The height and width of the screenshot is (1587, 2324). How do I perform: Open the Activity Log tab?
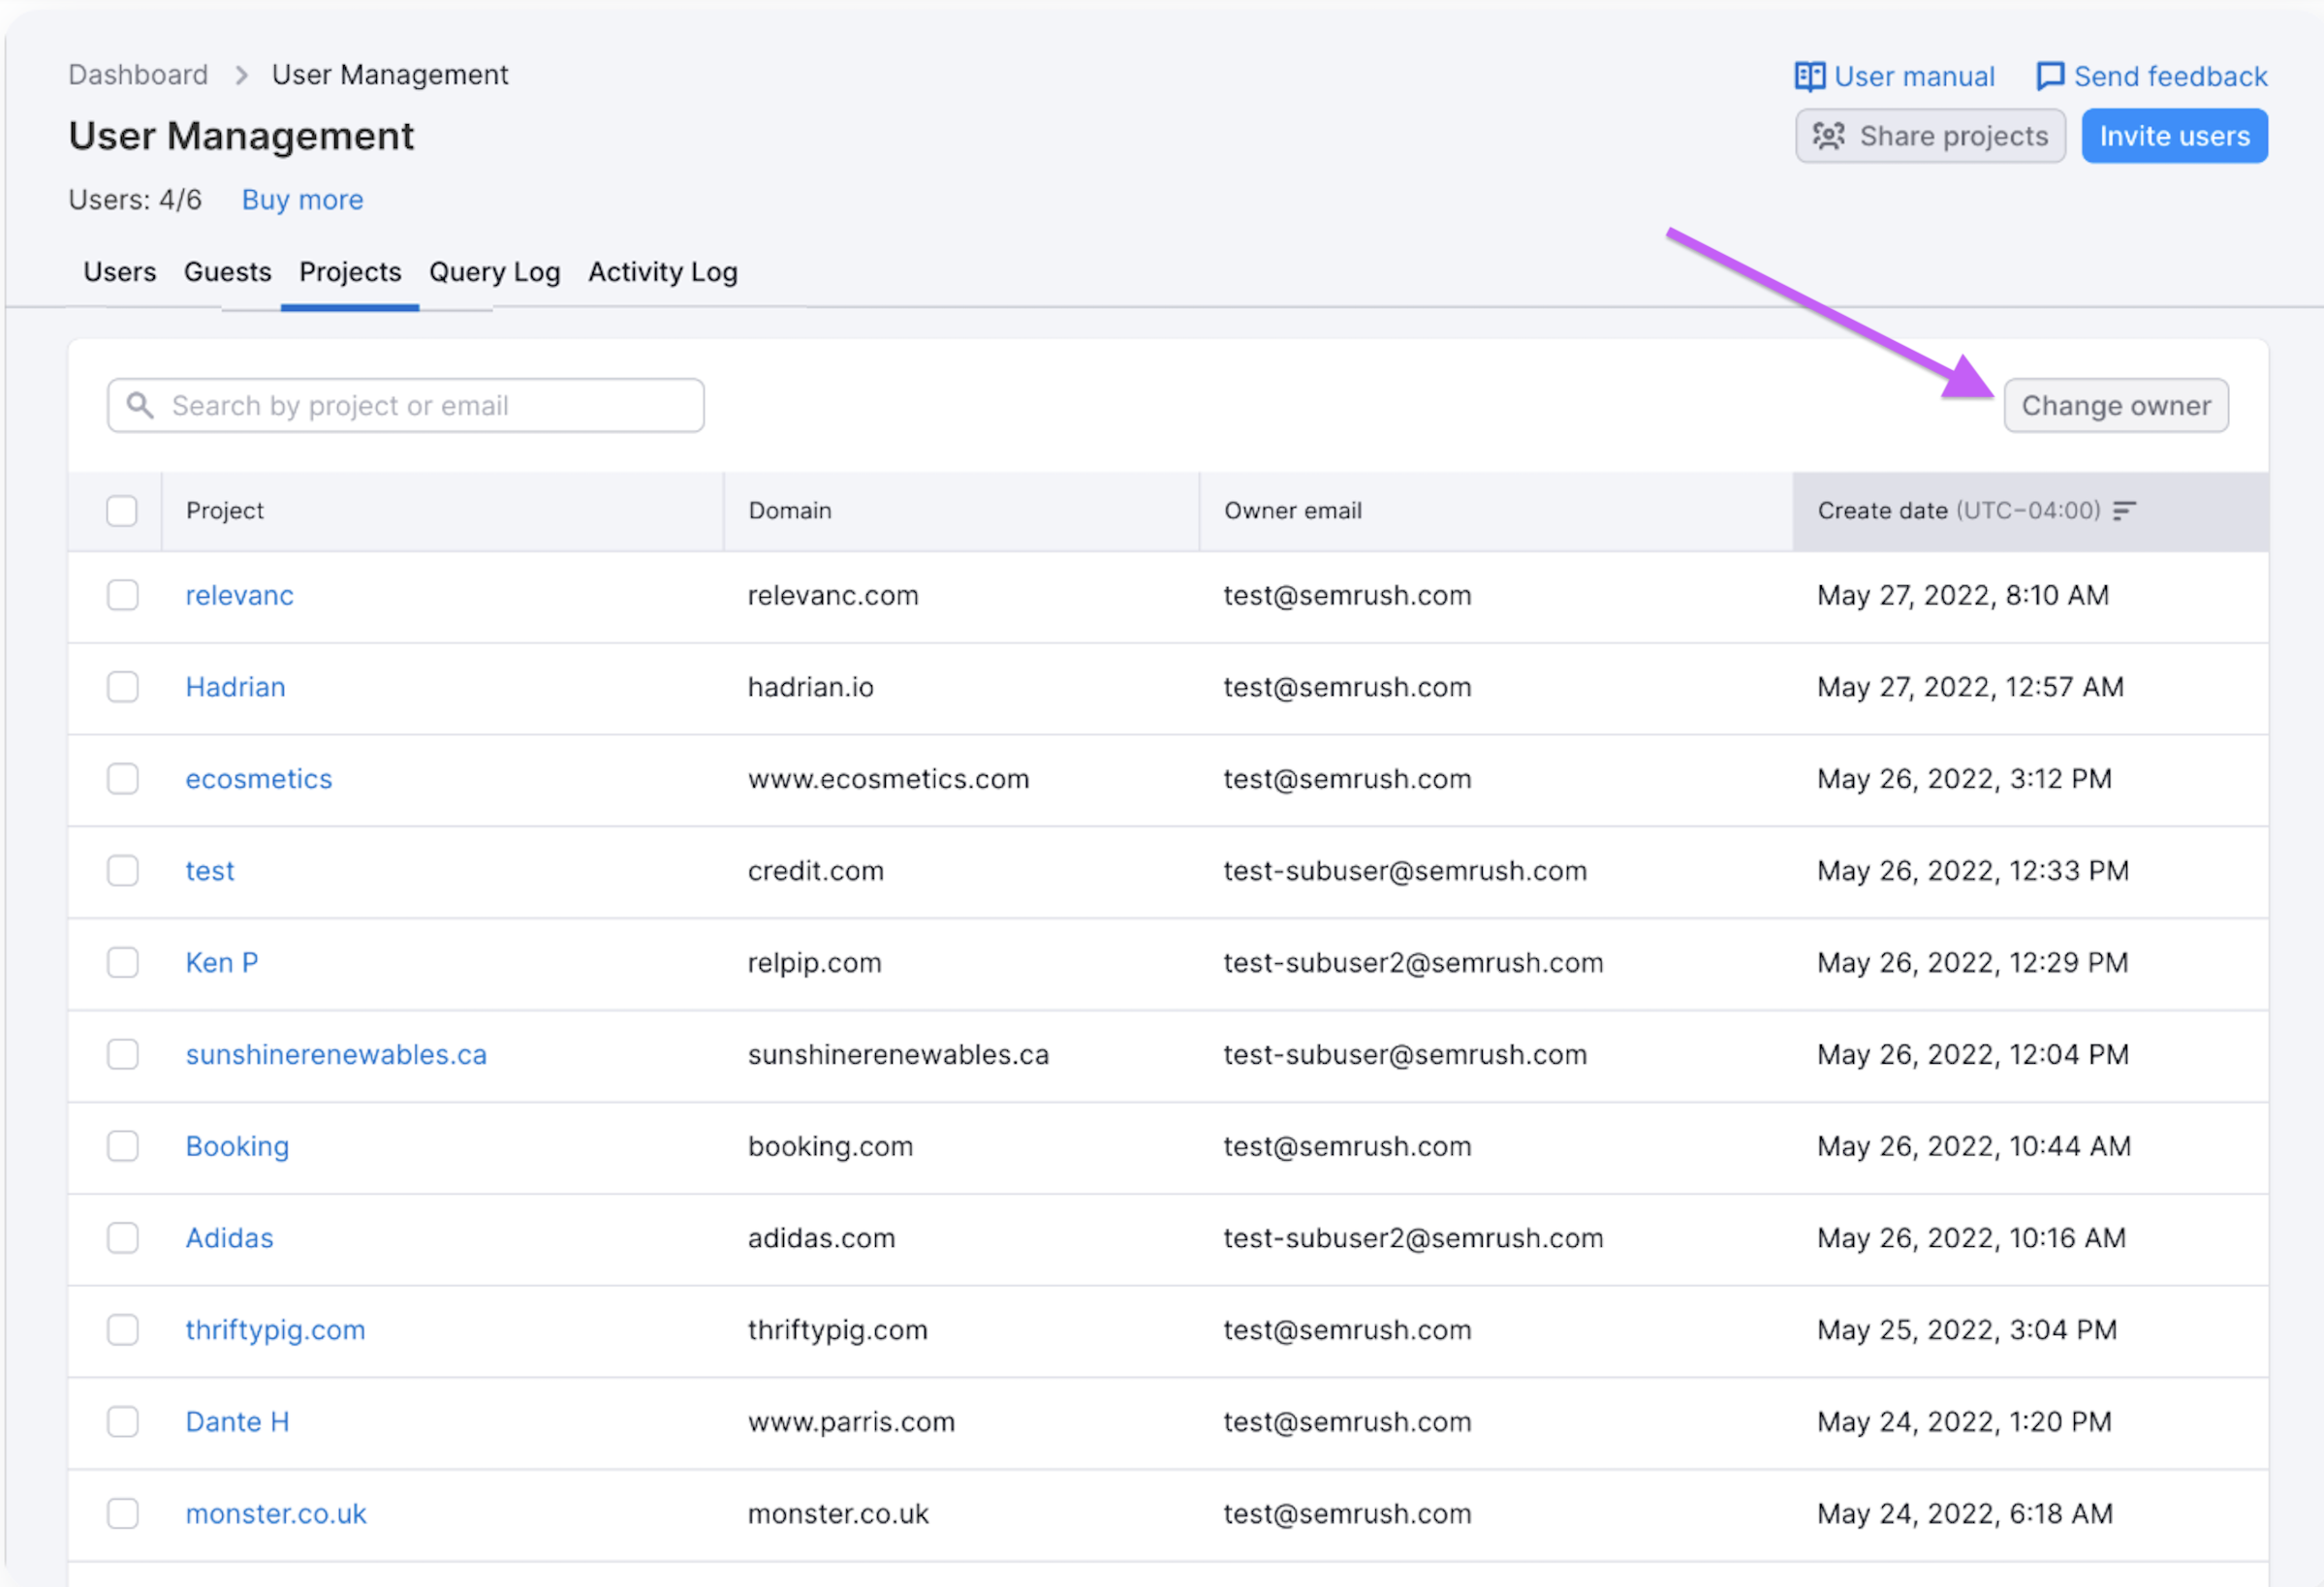662,272
